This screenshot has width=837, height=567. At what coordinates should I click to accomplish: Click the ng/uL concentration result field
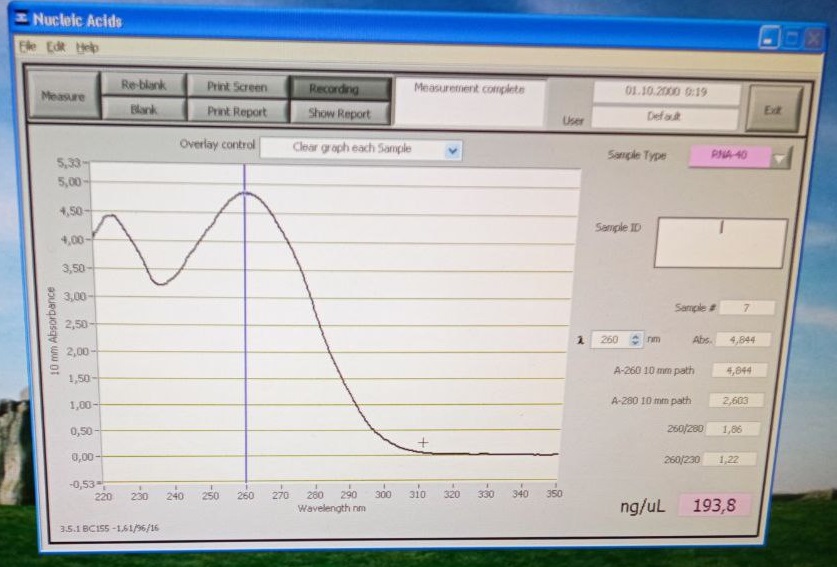pyautogui.click(x=714, y=505)
